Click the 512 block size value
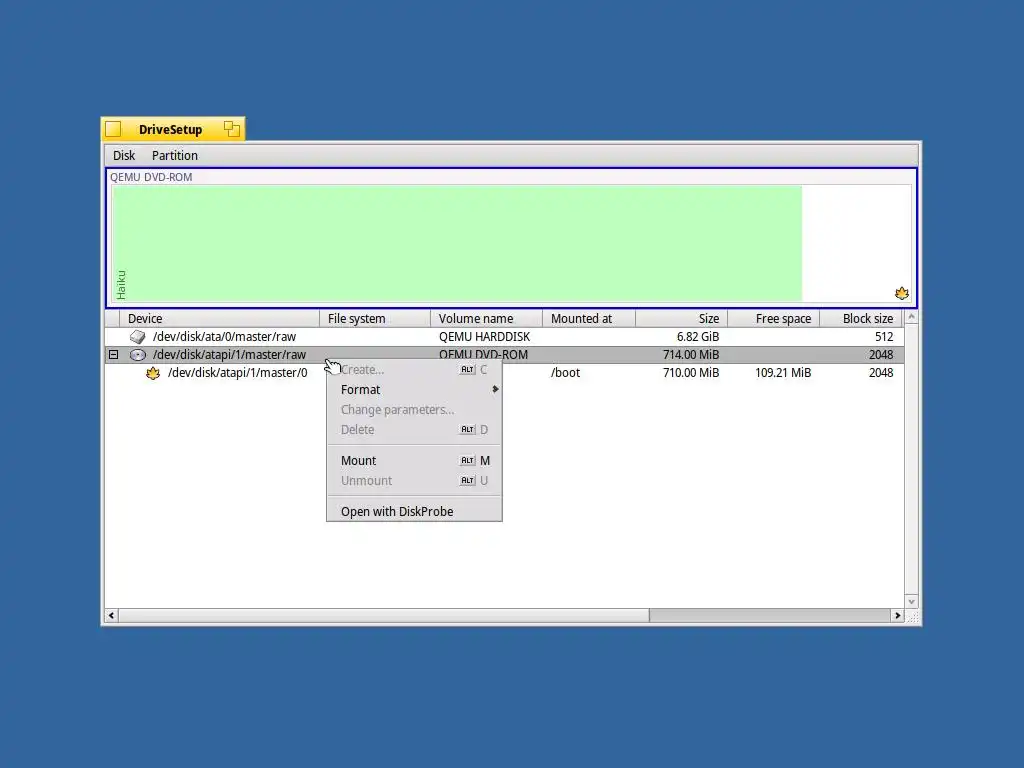The height and width of the screenshot is (768, 1024). point(884,337)
